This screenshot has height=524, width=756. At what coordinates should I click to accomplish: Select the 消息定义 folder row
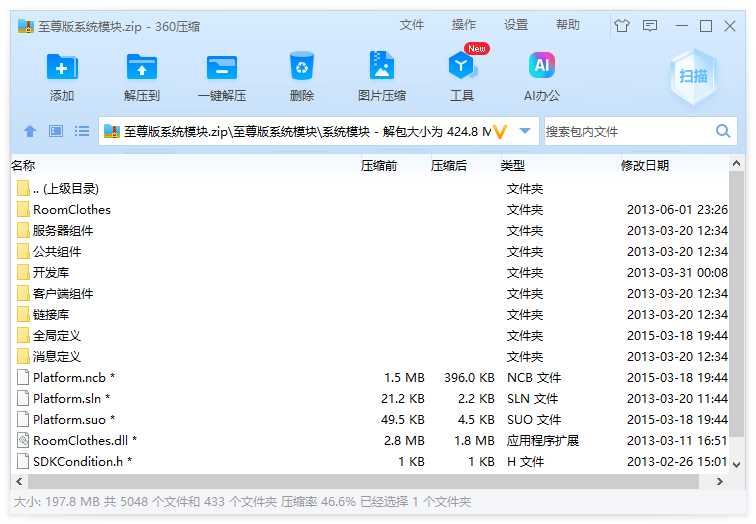click(370, 356)
